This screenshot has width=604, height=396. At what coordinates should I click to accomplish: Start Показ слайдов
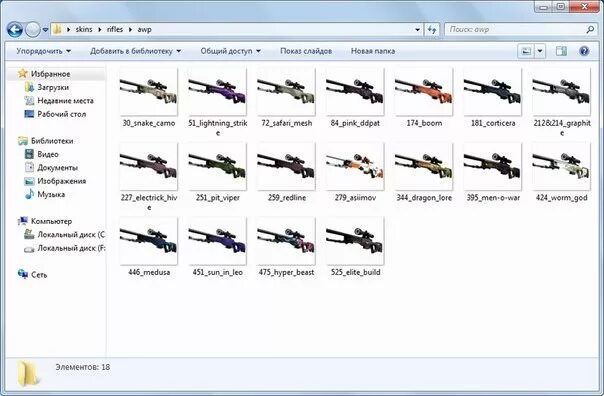click(x=306, y=51)
